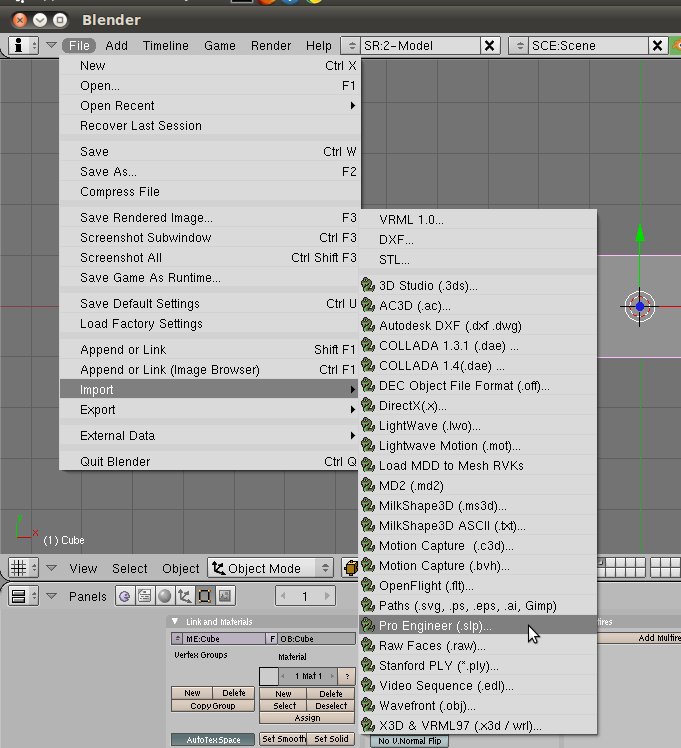Switch to Editing panel context
Viewport: 681px width, 748px height.
[205, 596]
